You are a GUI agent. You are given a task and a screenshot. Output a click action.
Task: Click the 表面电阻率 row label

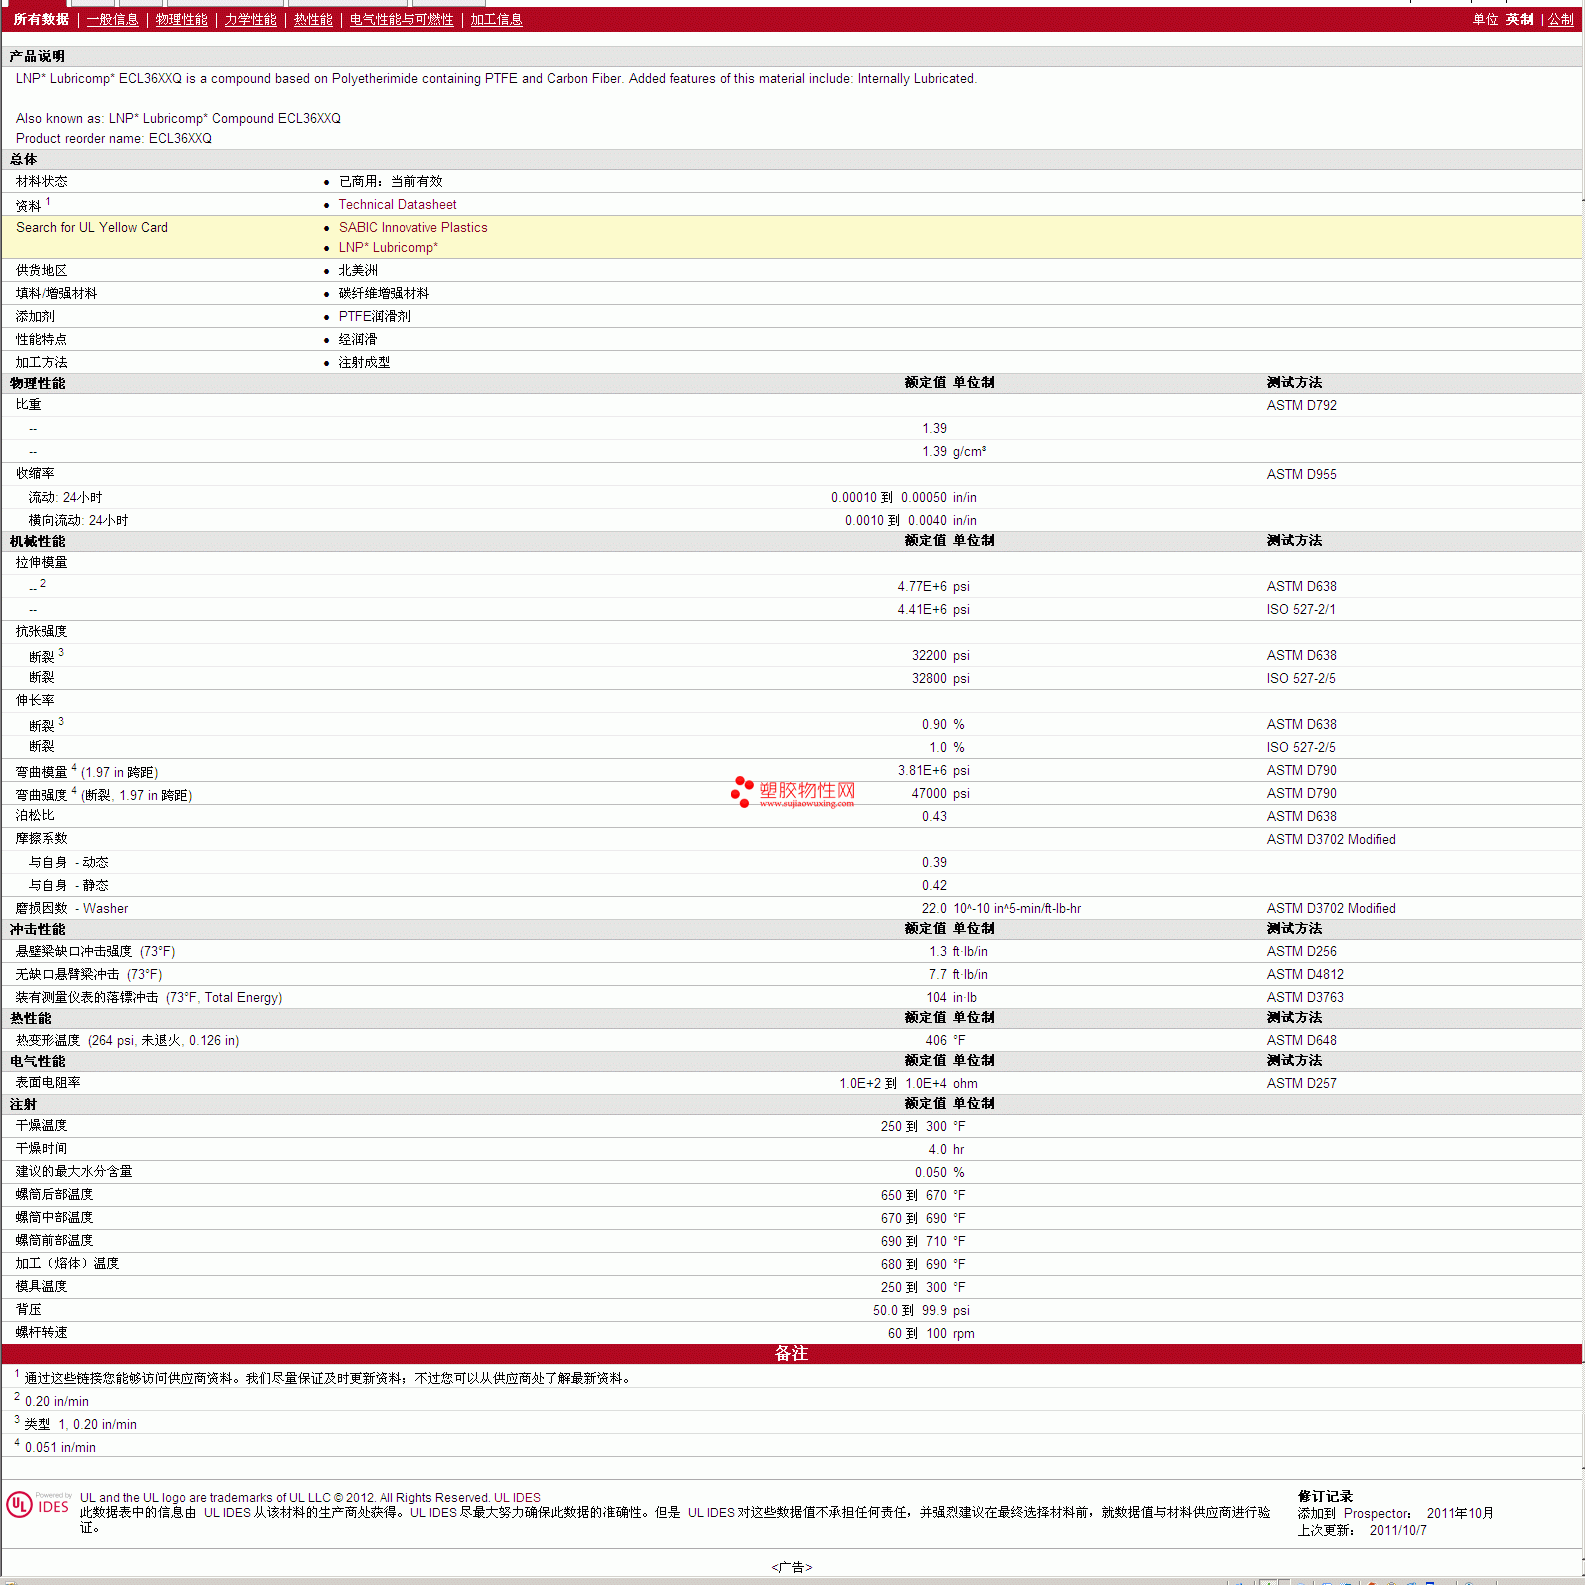pyautogui.click(x=48, y=1083)
